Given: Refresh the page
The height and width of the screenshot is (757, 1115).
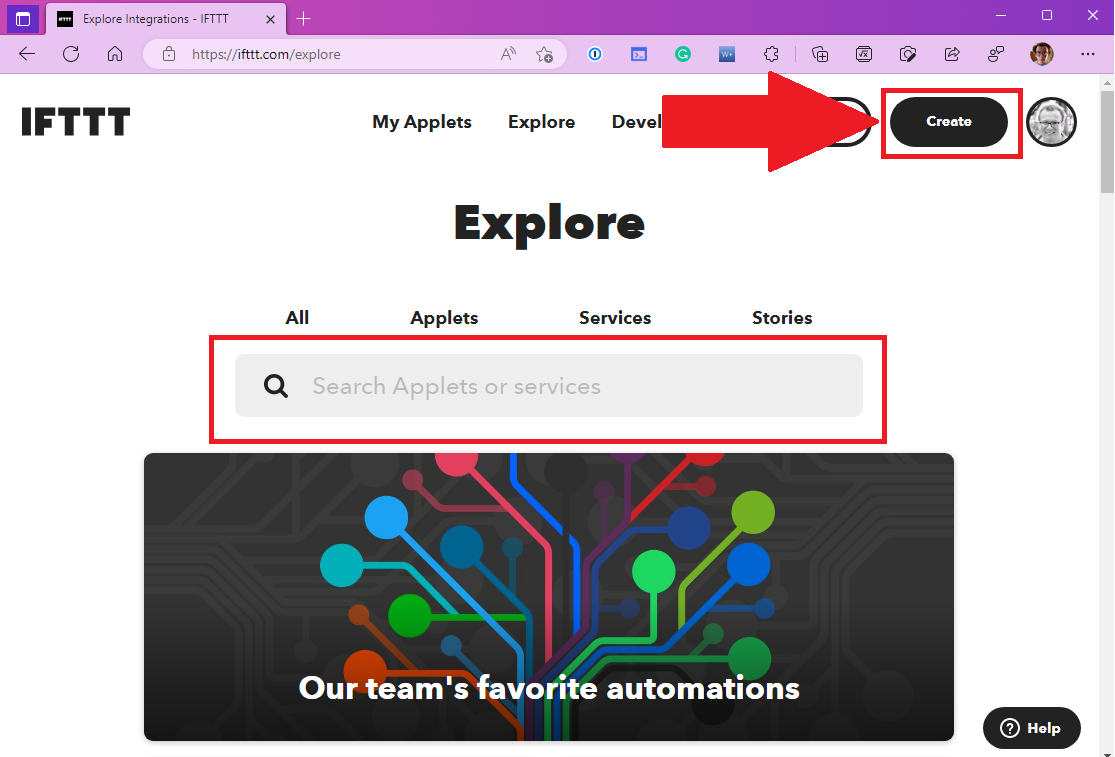Looking at the screenshot, I should (x=71, y=54).
